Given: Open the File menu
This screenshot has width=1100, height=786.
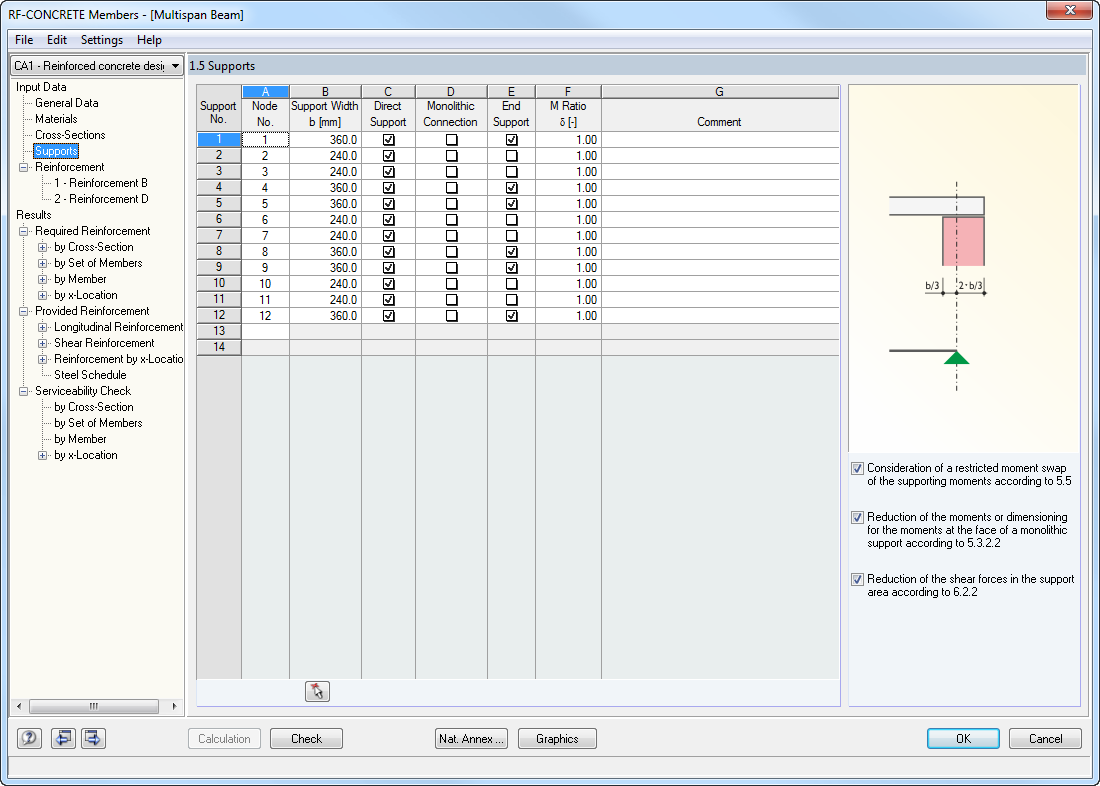Looking at the screenshot, I should tap(24, 40).
